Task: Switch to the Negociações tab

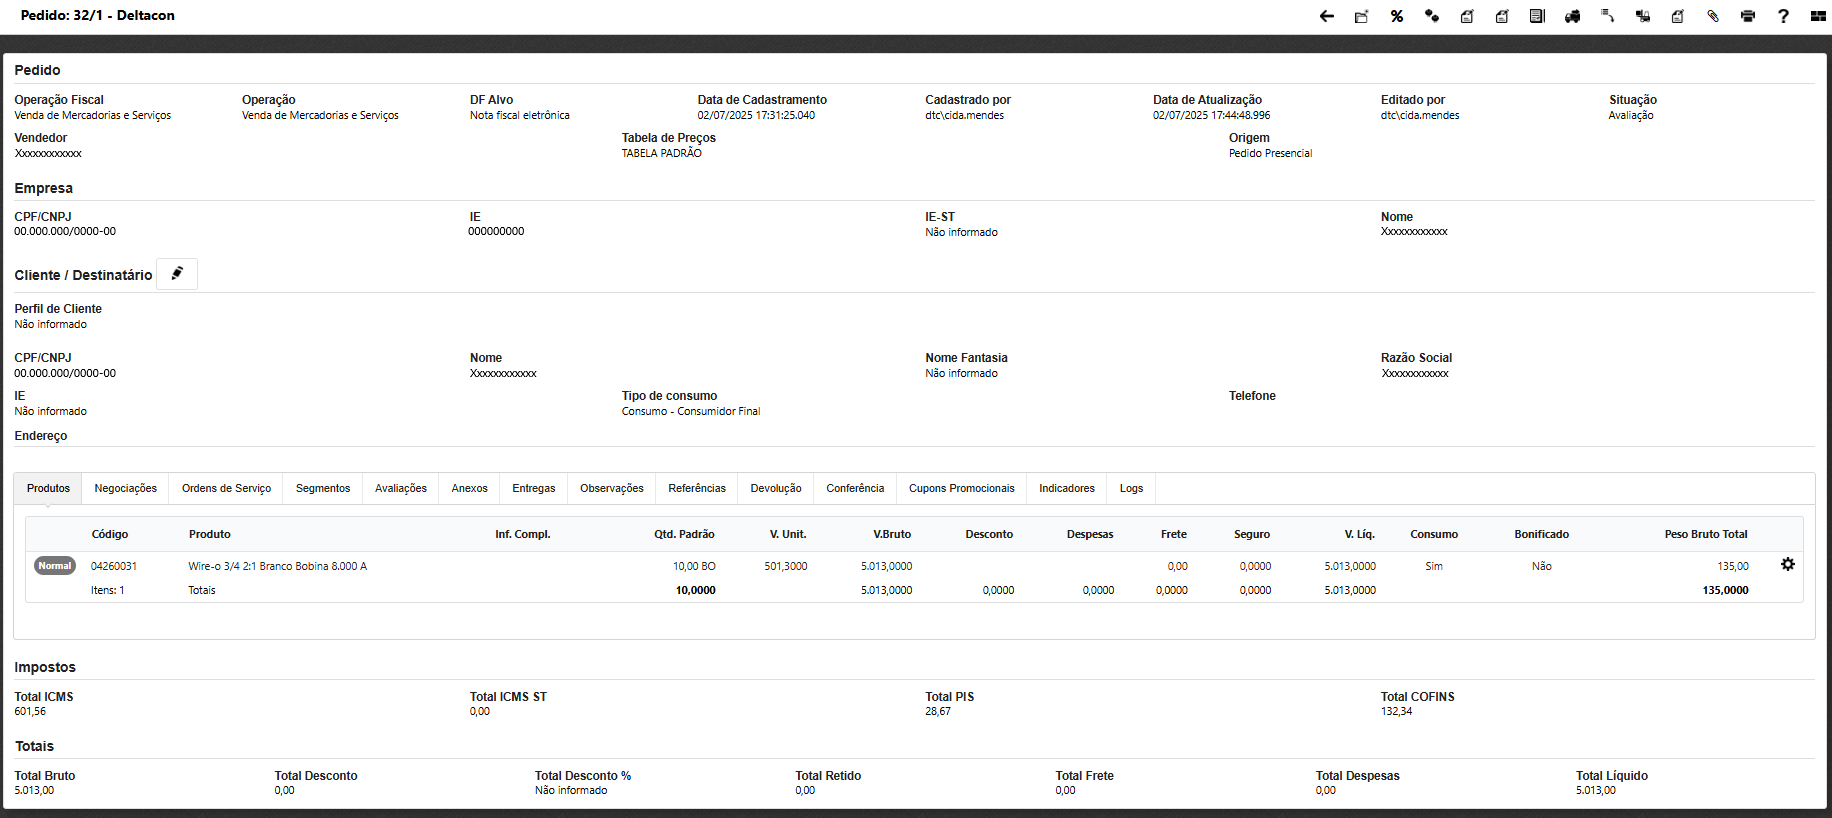Action: click(x=125, y=488)
